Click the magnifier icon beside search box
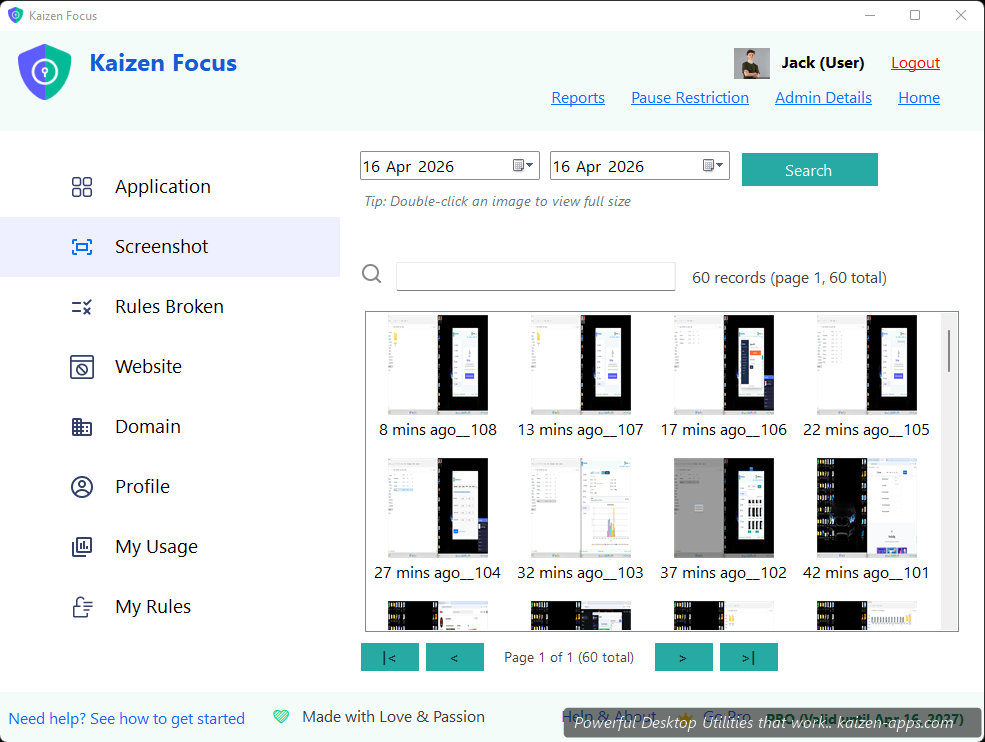The image size is (985, 742). click(372, 275)
